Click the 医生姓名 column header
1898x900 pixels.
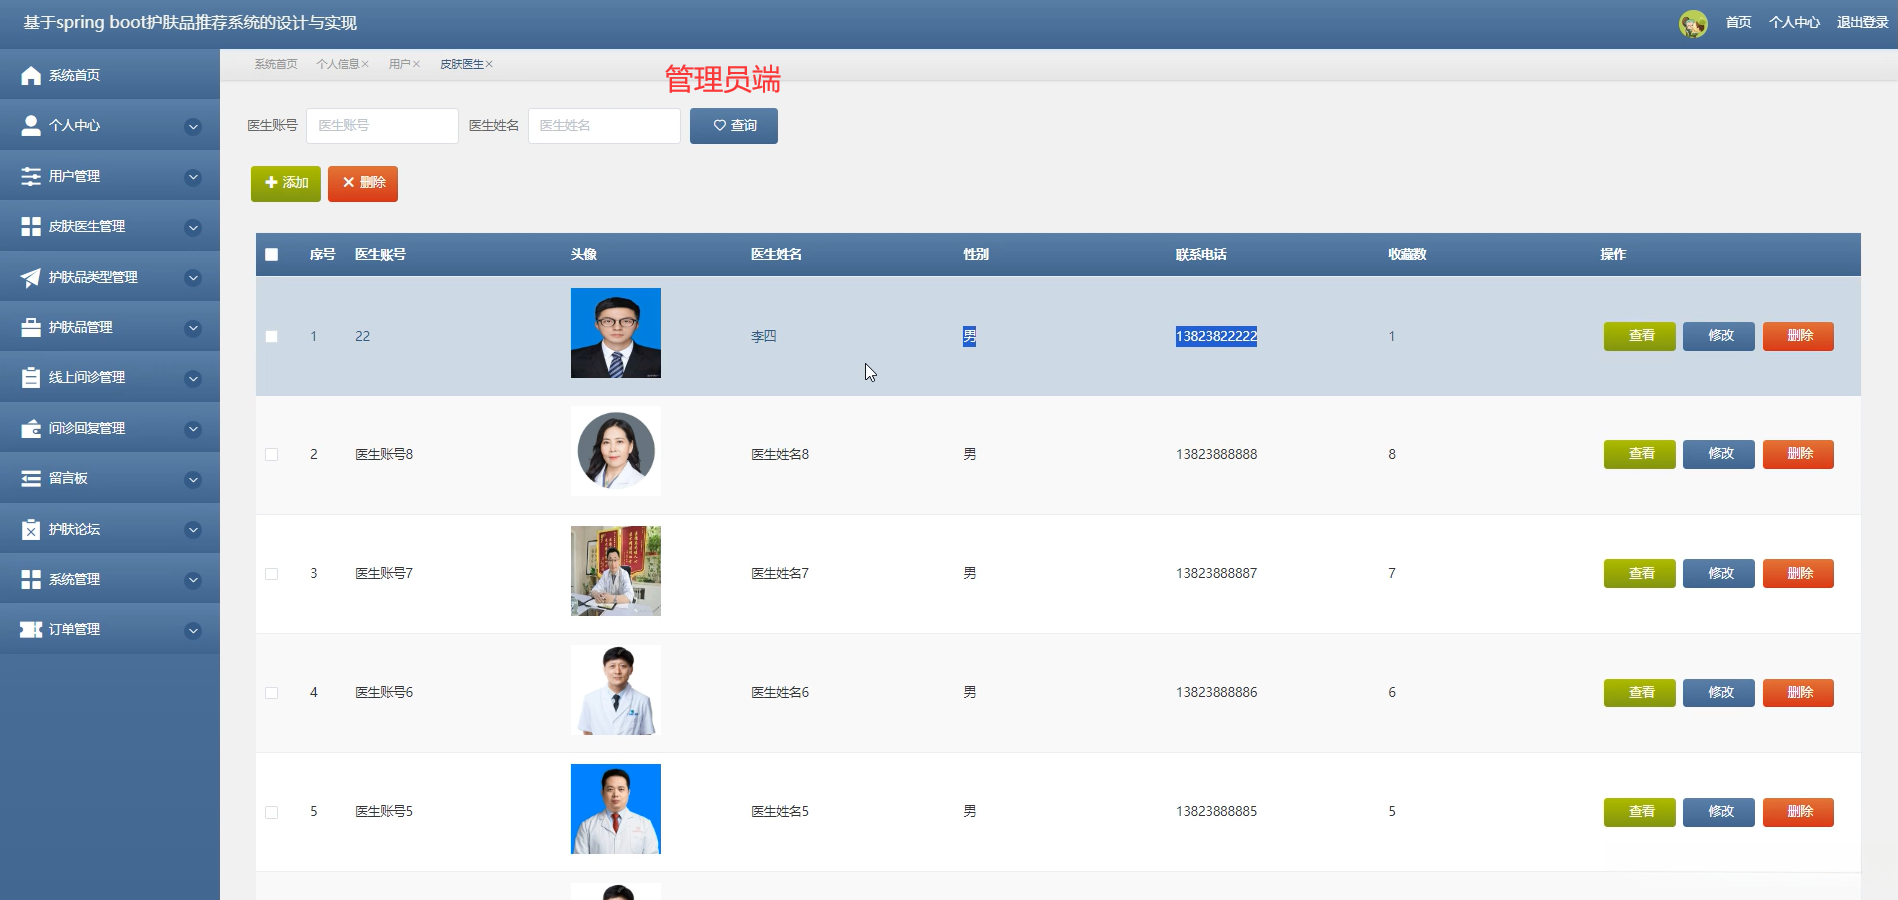(776, 255)
